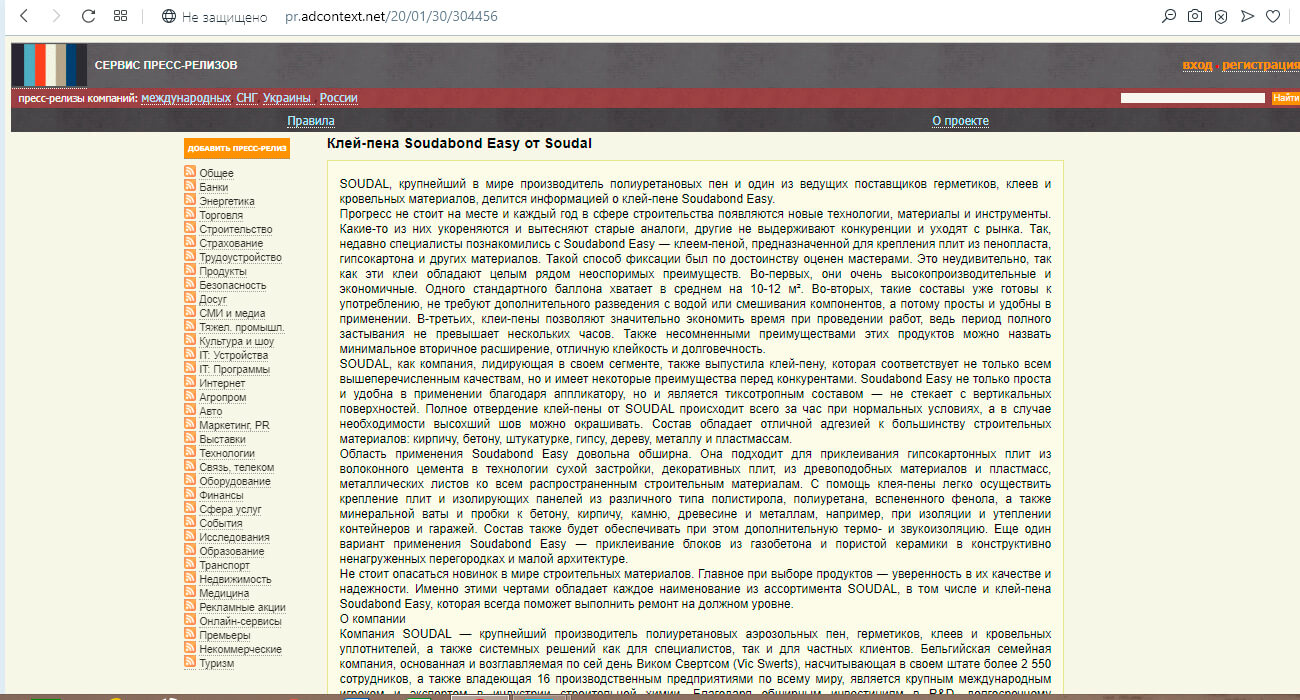1300x700 pixels.
Task: Open the Маркетинг, PR category
Action: pos(234,425)
